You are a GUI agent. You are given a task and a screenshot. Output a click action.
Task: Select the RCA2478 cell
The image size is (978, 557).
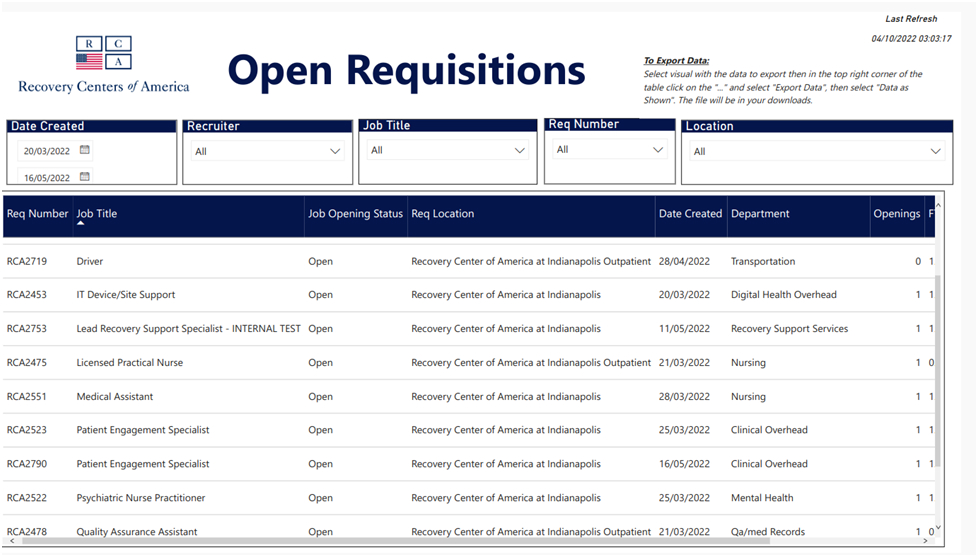point(27,532)
